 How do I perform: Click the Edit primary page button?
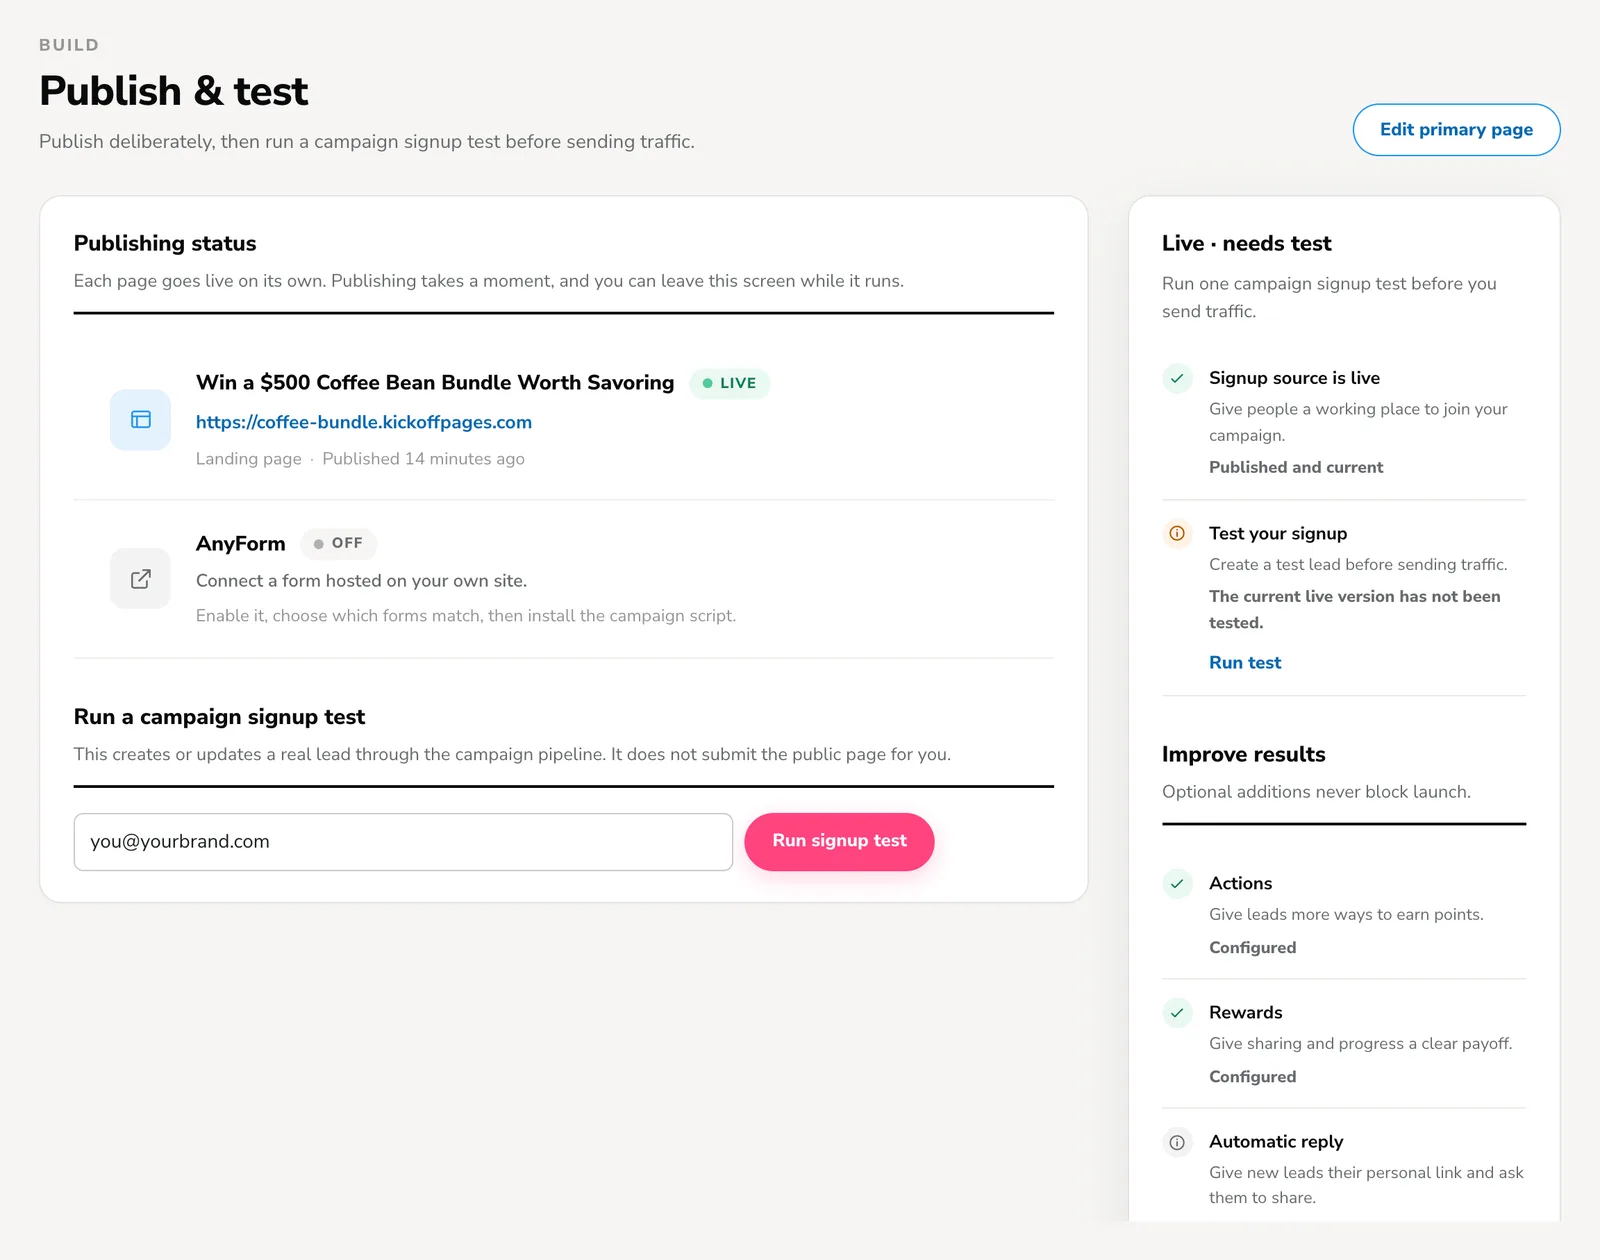pos(1456,130)
